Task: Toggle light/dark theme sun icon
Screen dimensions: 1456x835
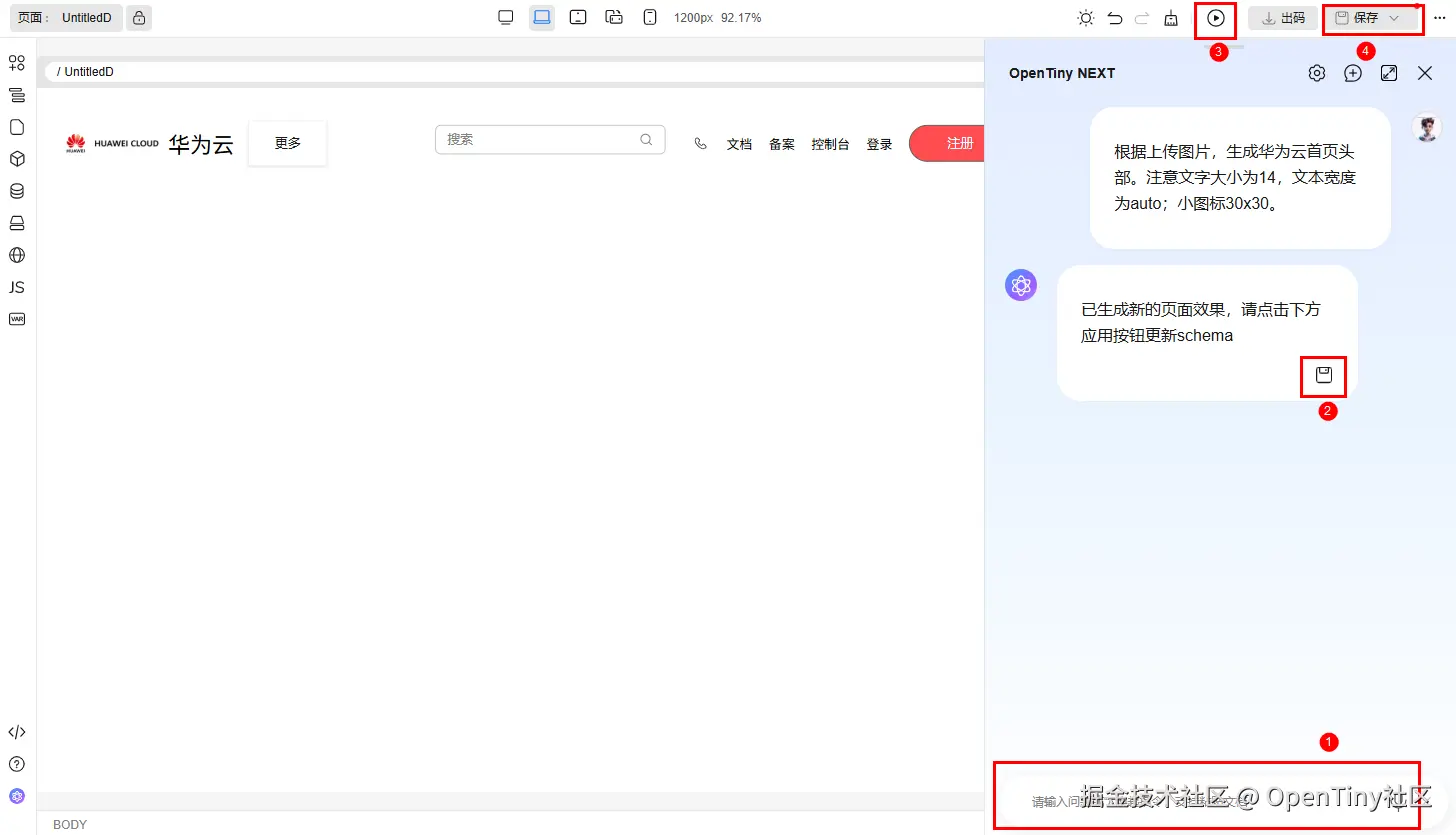Action: tap(1086, 18)
